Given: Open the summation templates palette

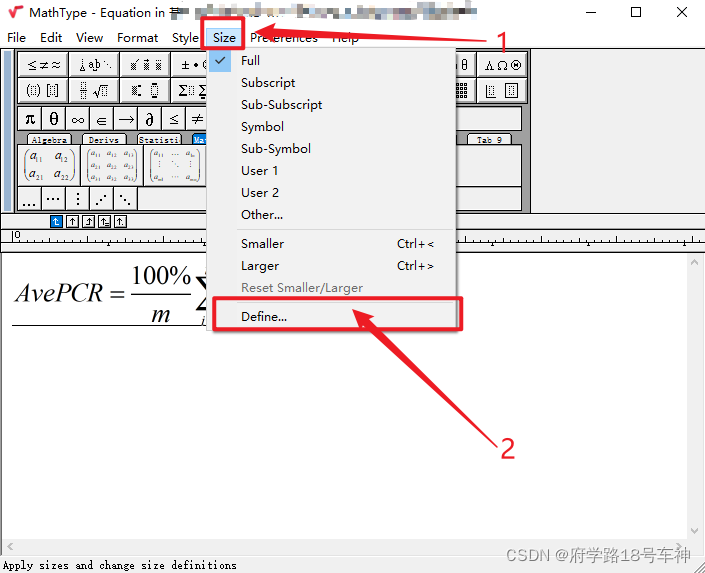Looking at the screenshot, I should (190, 90).
